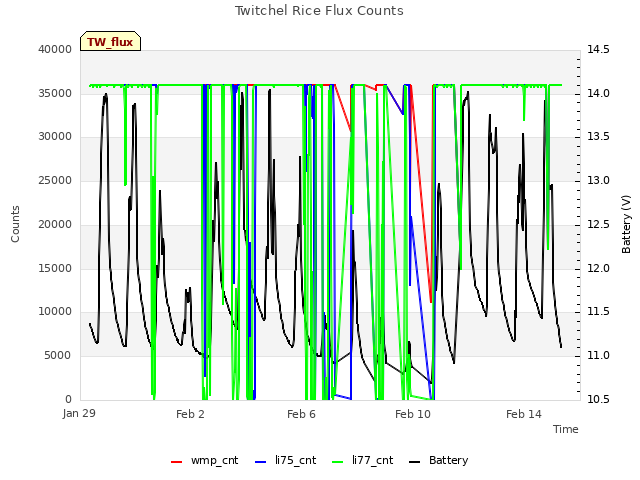Click the 15000 counts tick label
The width and height of the screenshot is (640, 480).
coord(55,269)
